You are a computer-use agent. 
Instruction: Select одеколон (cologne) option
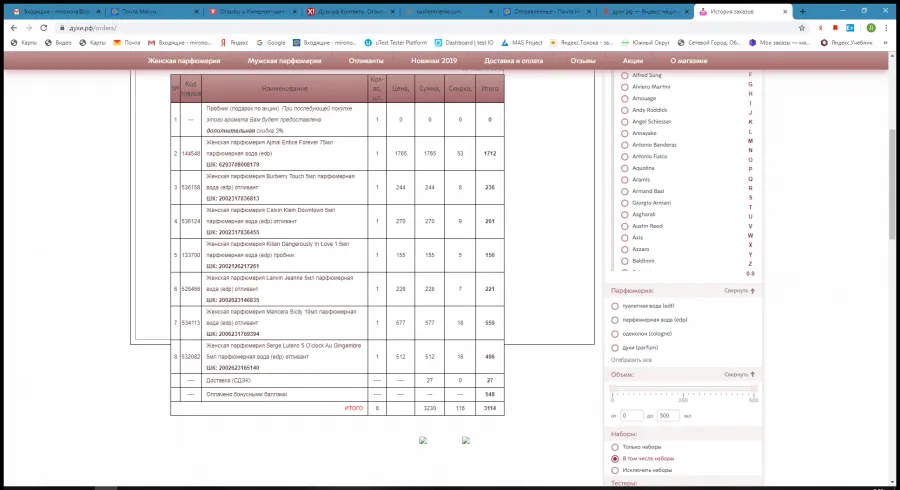(x=615, y=334)
